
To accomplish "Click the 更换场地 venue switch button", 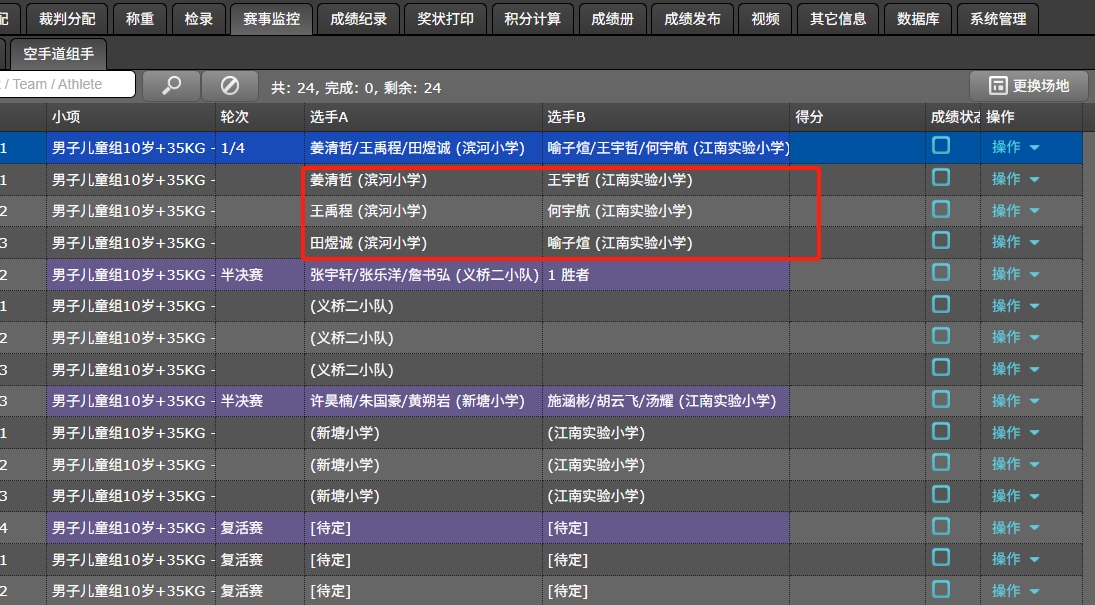I will 1029,86.
